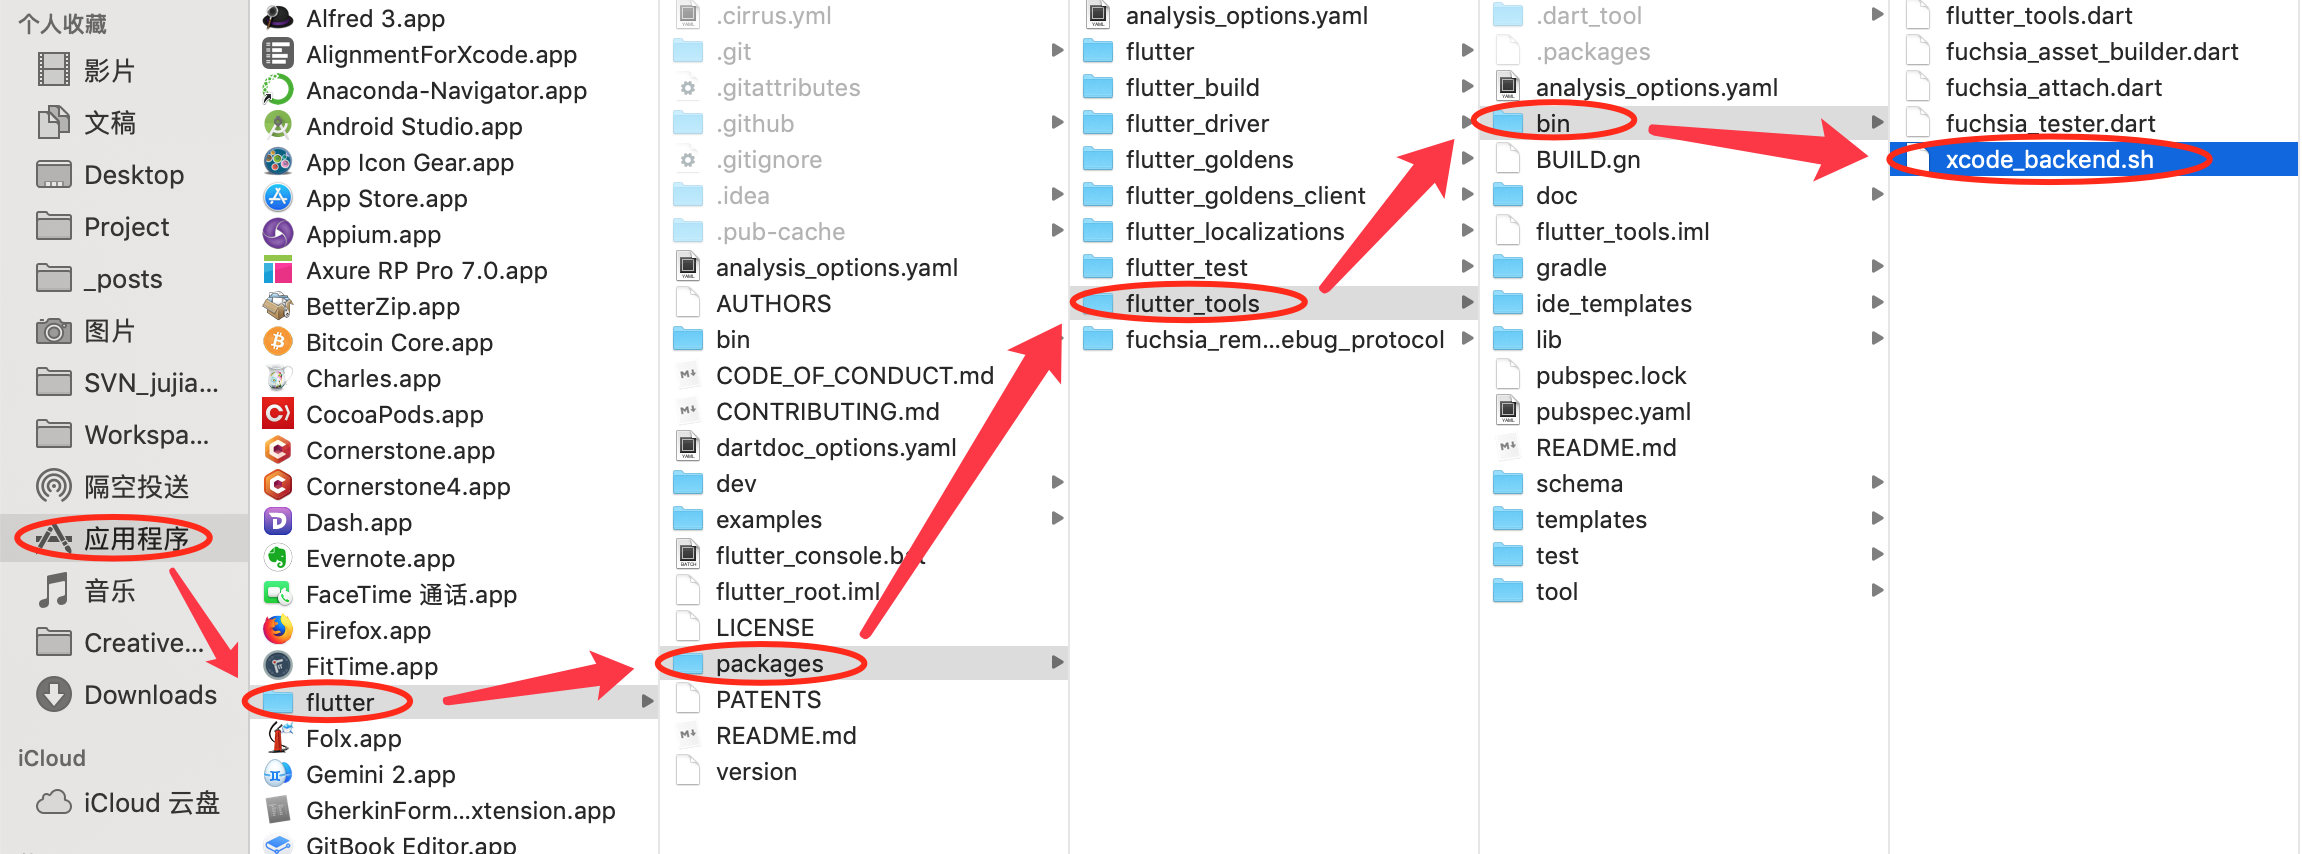The image size is (2302, 854).
Task: Select the App Store.app icon
Action: point(277,198)
